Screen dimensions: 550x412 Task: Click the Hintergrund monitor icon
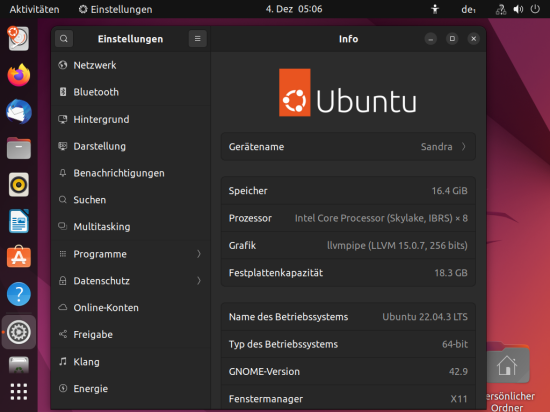pos(63,119)
